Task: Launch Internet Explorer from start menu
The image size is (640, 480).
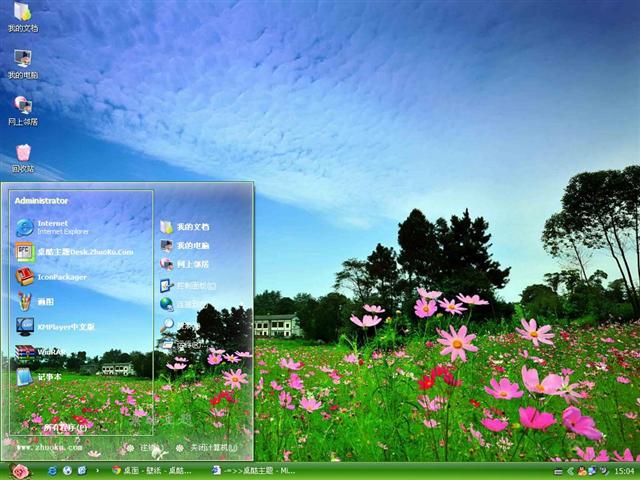Action: pos(52,227)
